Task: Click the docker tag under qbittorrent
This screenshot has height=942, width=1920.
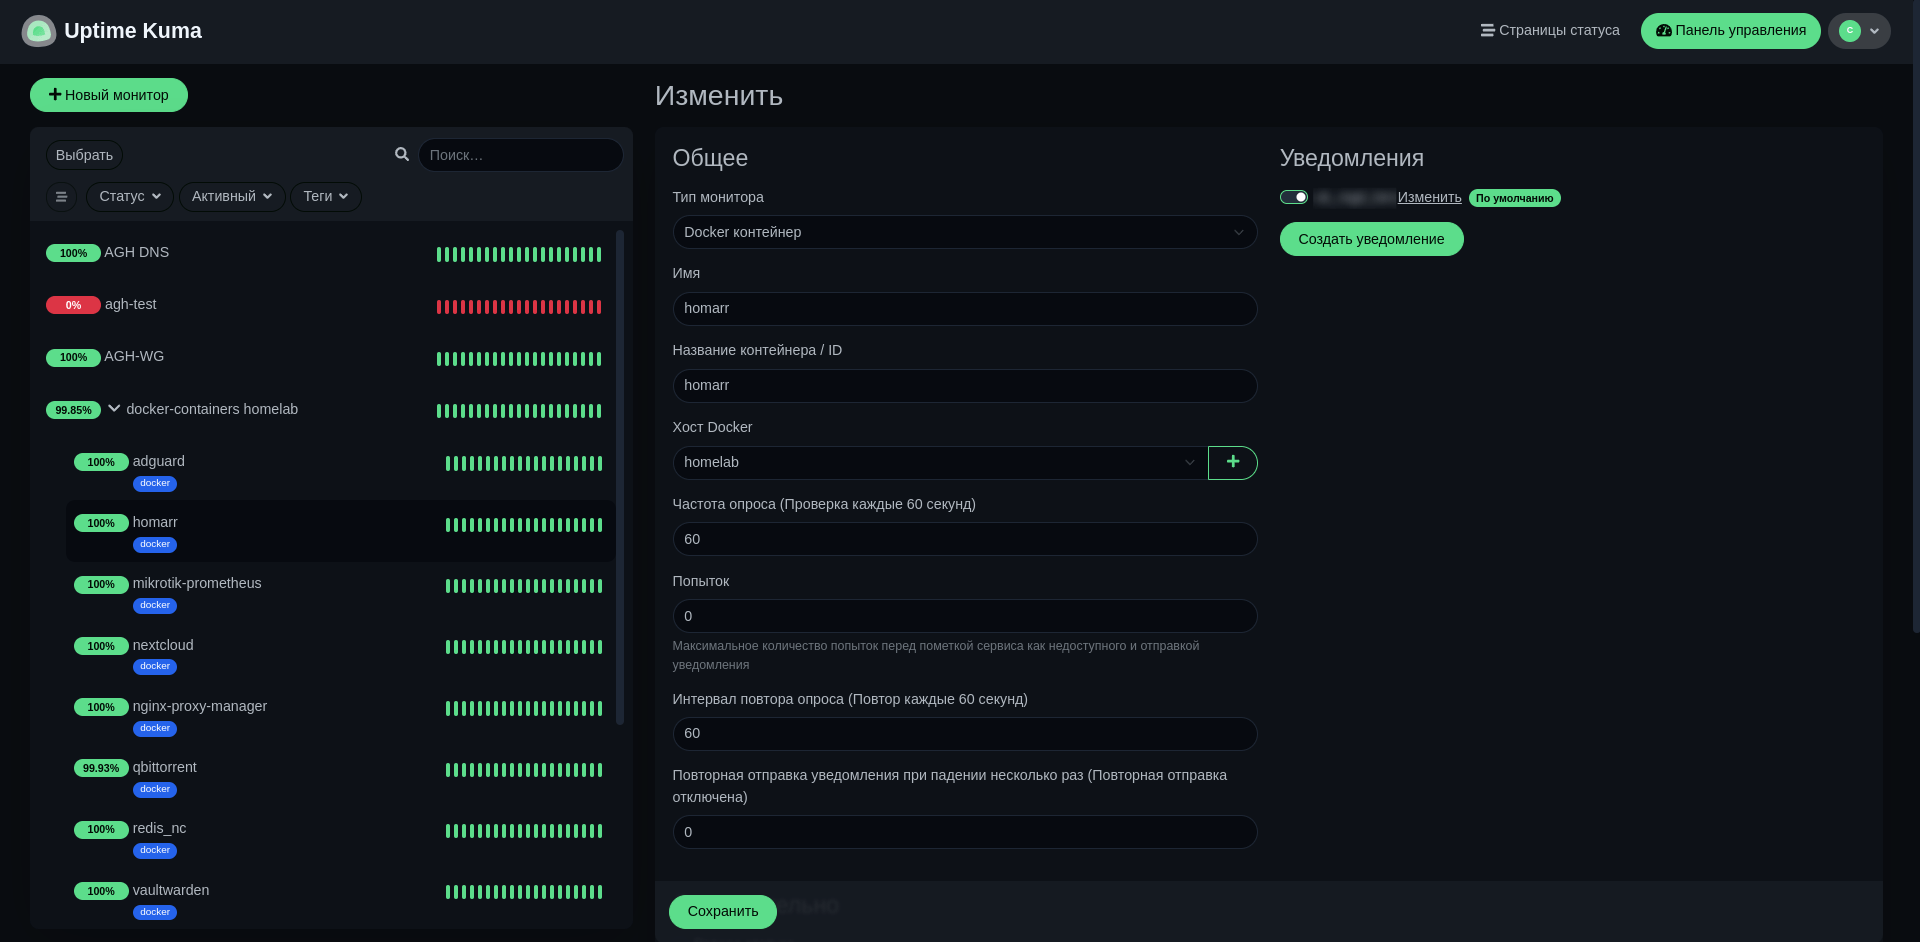Action: click(x=155, y=790)
